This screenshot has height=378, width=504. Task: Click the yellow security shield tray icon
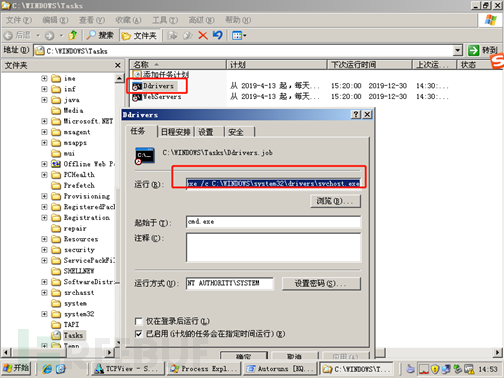point(435,369)
